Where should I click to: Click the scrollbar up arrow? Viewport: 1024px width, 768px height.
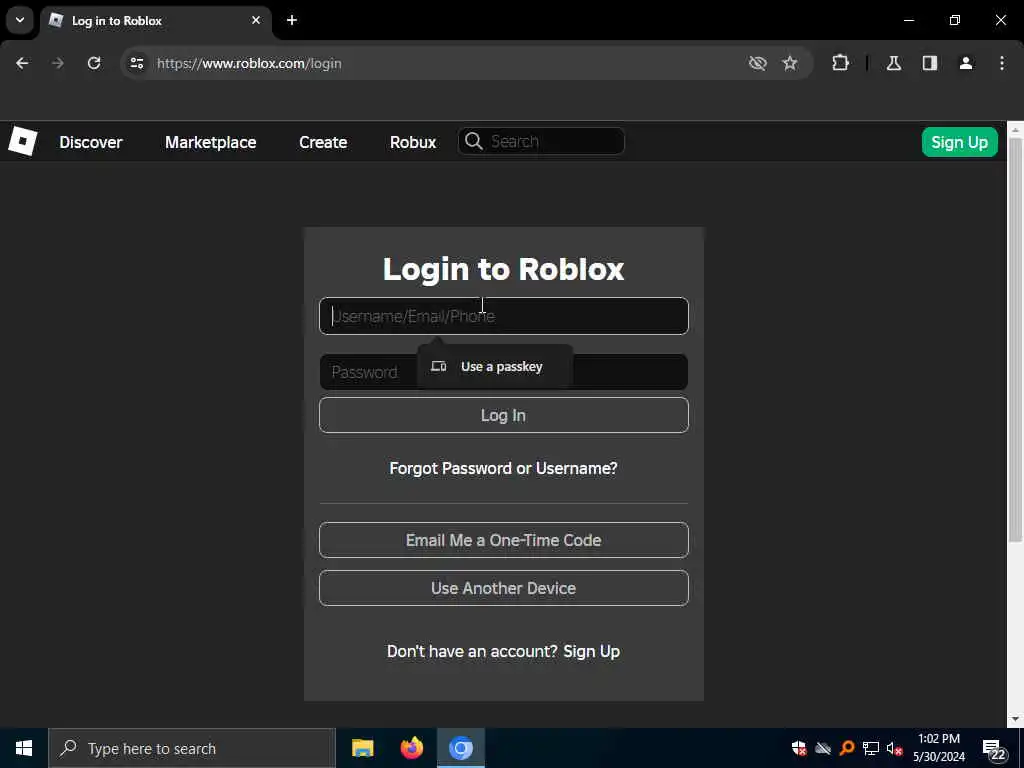1015,130
